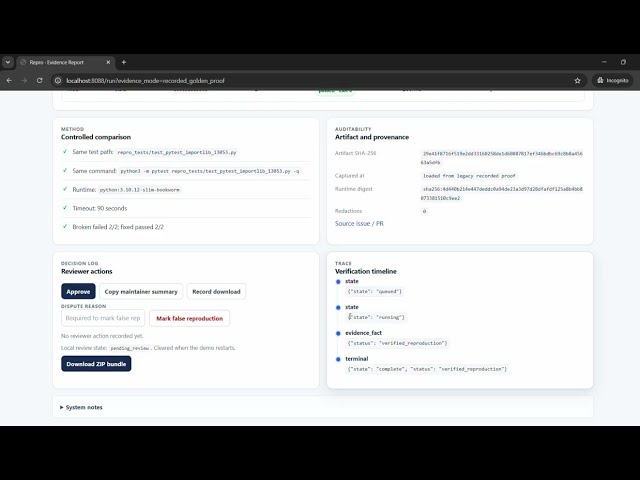Click the test path repro_tests/test_pytest_importlib_13053.py
The width and height of the screenshot is (640, 480).
pyautogui.click(x=177, y=152)
